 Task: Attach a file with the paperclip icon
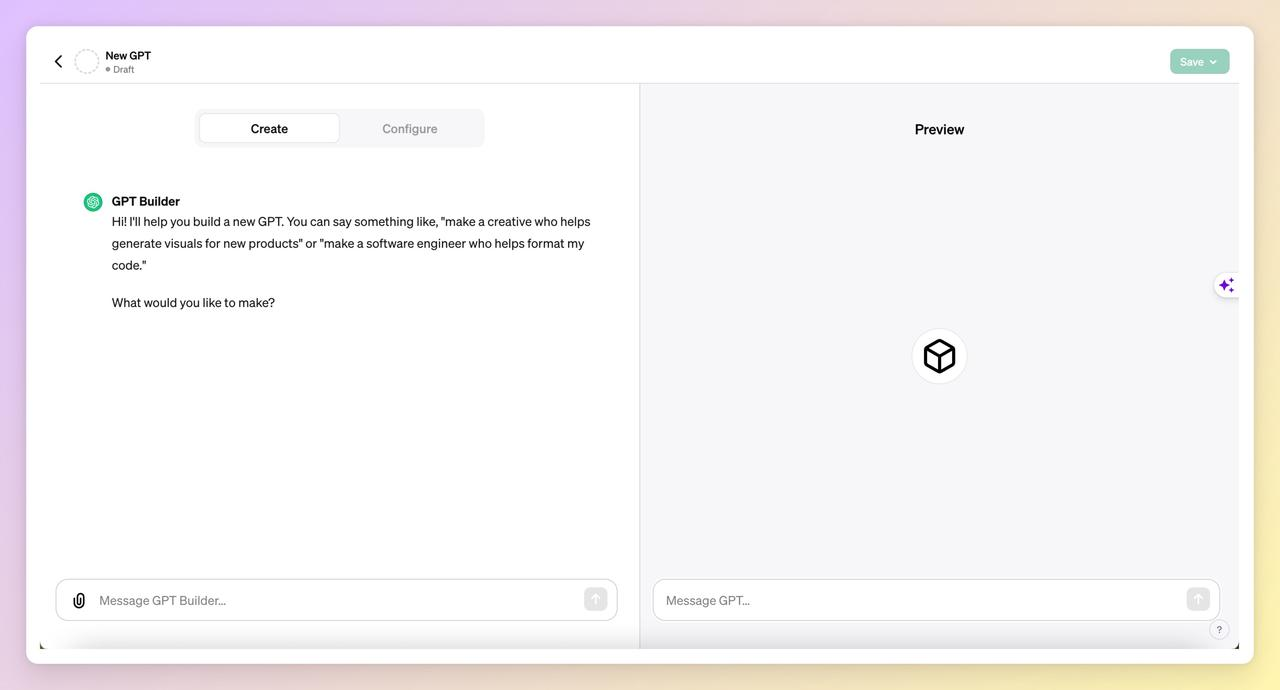pos(79,600)
